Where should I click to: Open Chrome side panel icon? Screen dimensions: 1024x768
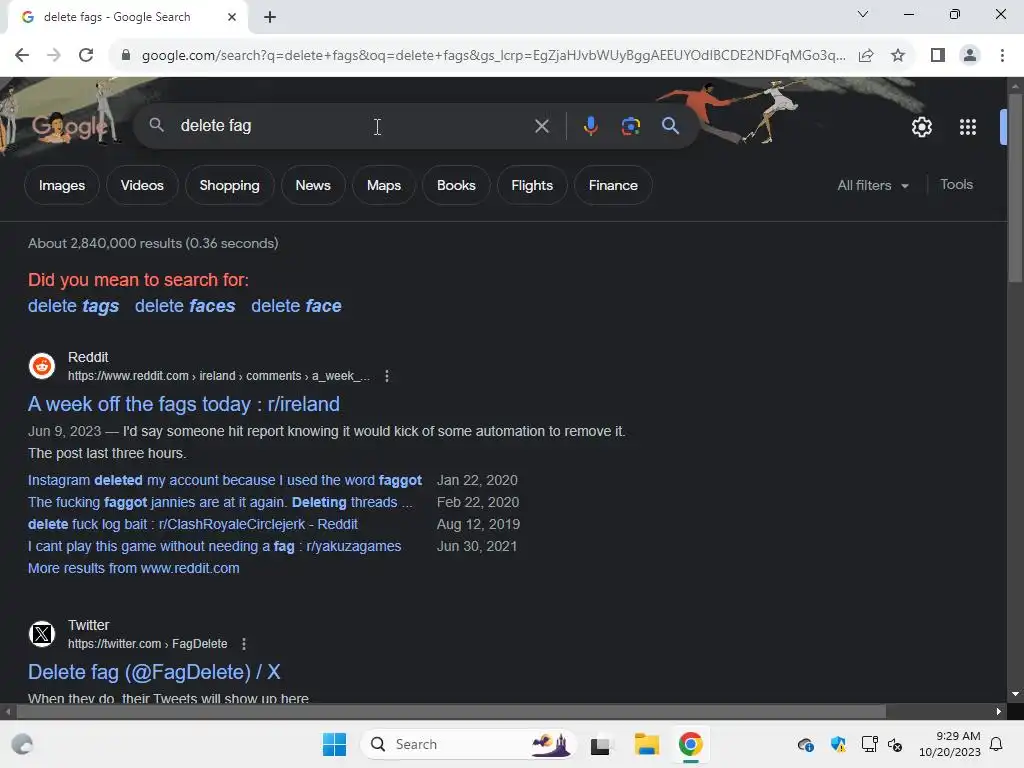938,56
